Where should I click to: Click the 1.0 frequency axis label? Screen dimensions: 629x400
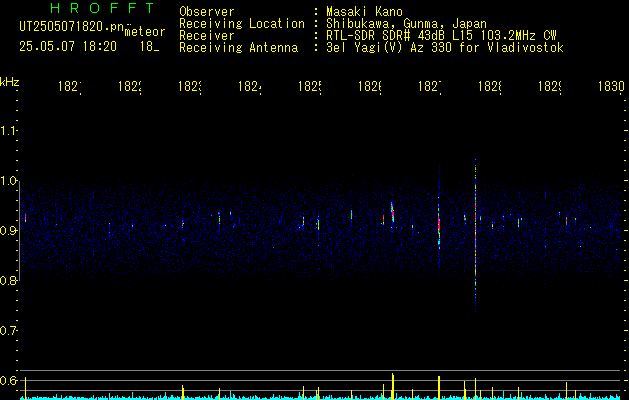pyautogui.click(x=8, y=181)
